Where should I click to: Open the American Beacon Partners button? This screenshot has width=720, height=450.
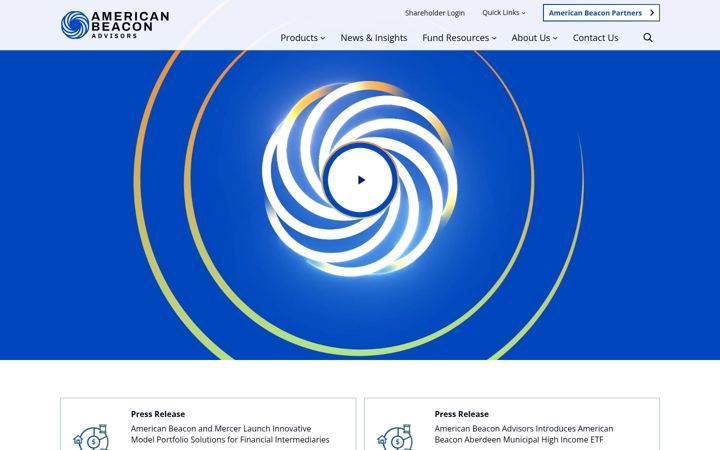601,13
